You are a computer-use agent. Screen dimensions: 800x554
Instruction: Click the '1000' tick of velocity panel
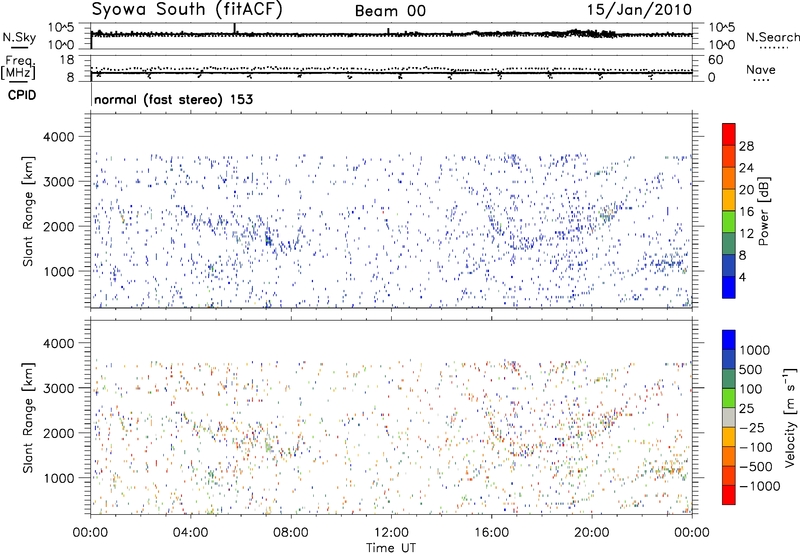tap(58, 478)
